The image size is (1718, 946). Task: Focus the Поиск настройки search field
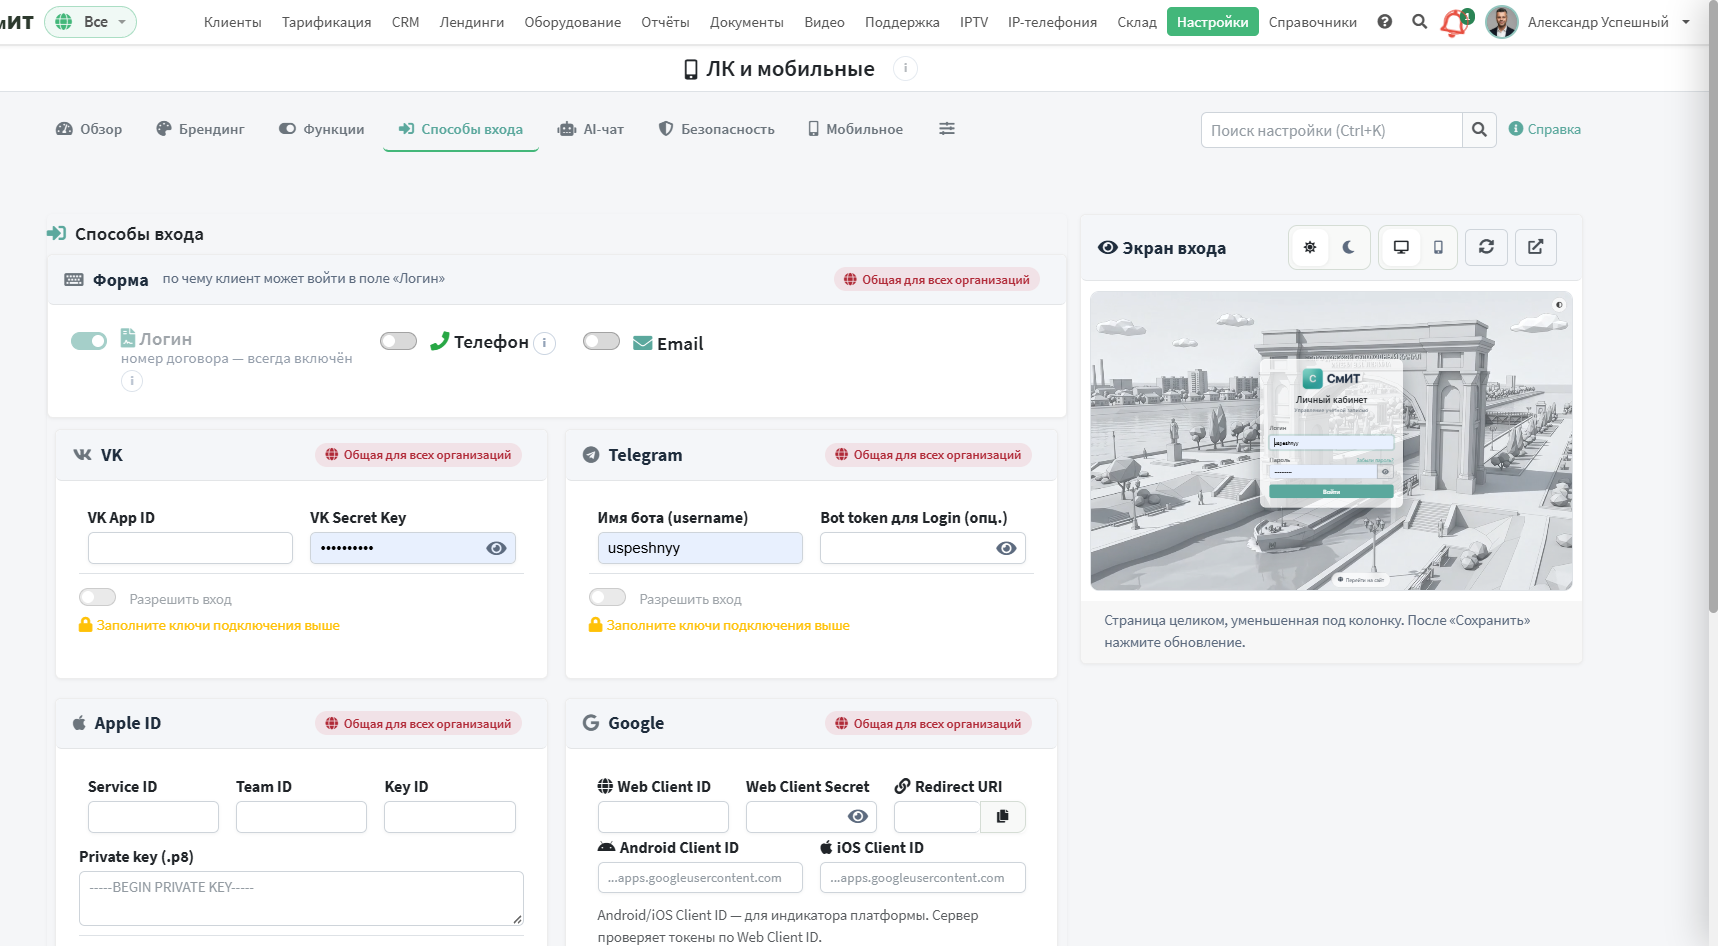point(1332,130)
